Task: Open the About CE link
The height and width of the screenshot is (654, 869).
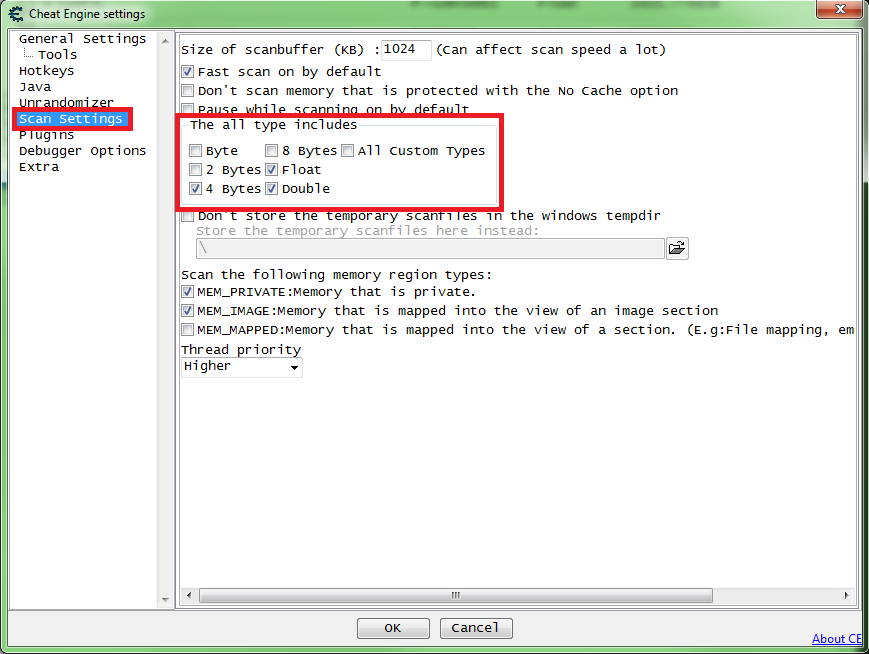Action: [x=837, y=639]
